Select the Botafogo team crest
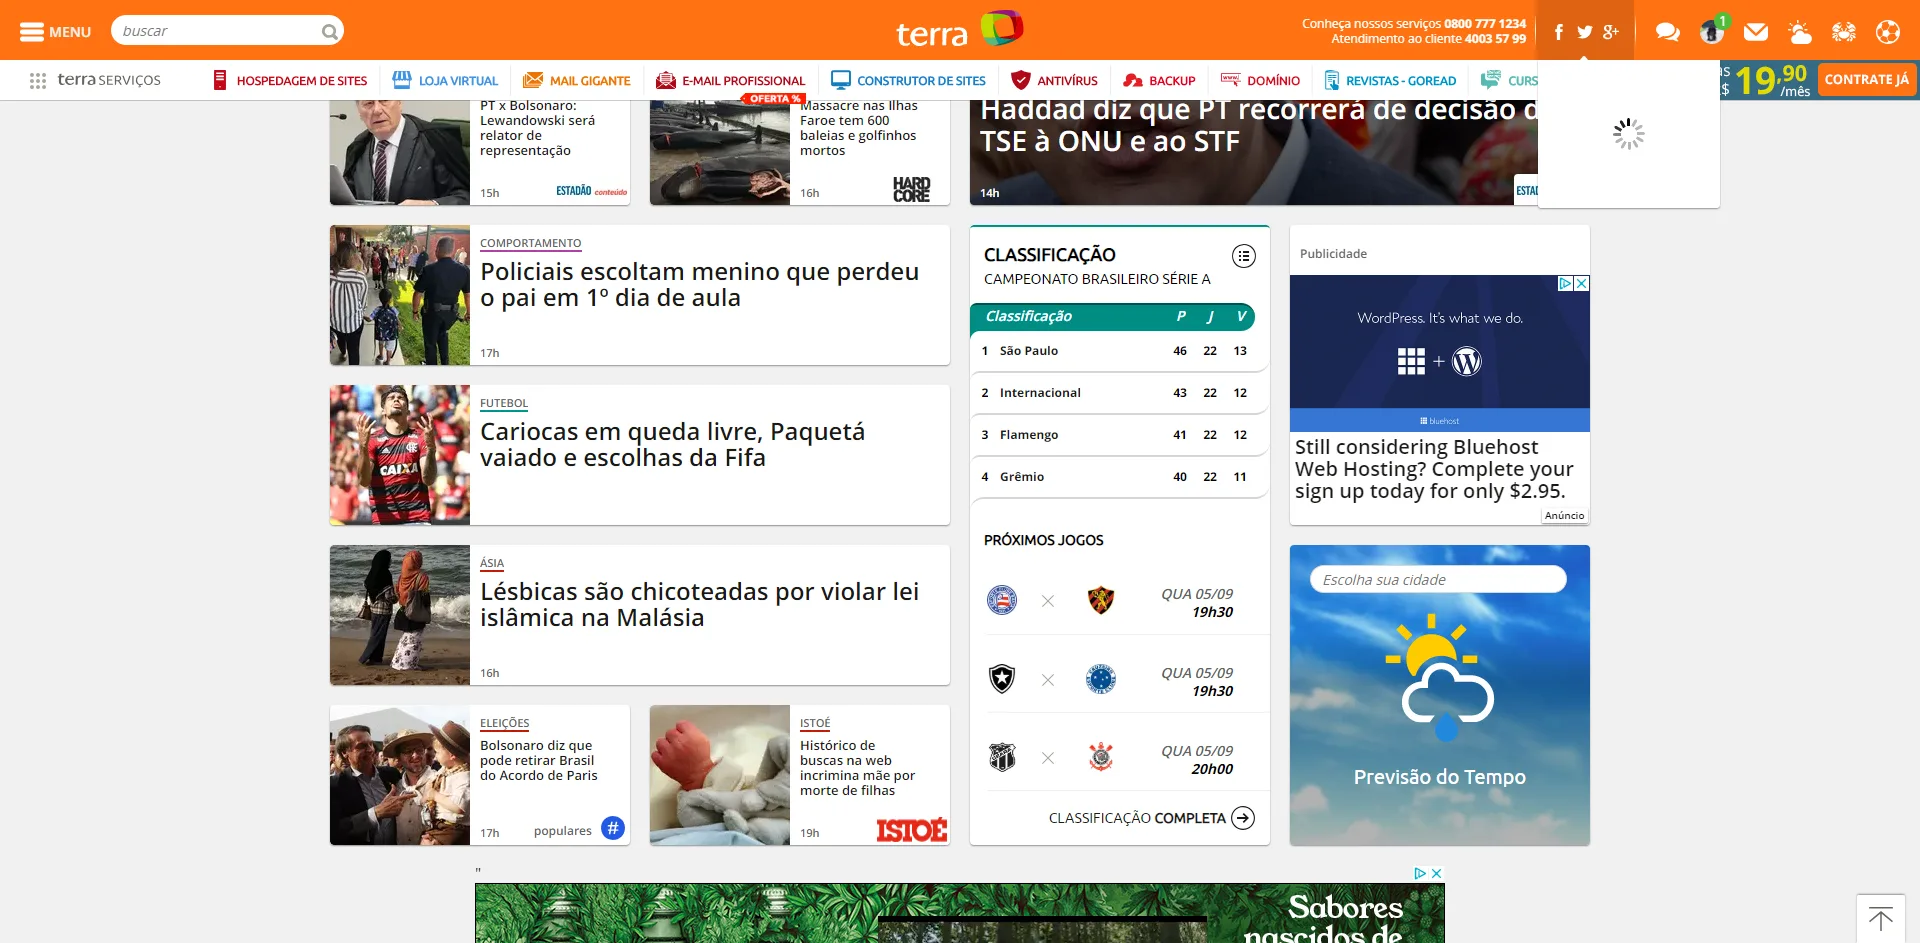Viewport: 1920px width, 943px height. point(1002,679)
